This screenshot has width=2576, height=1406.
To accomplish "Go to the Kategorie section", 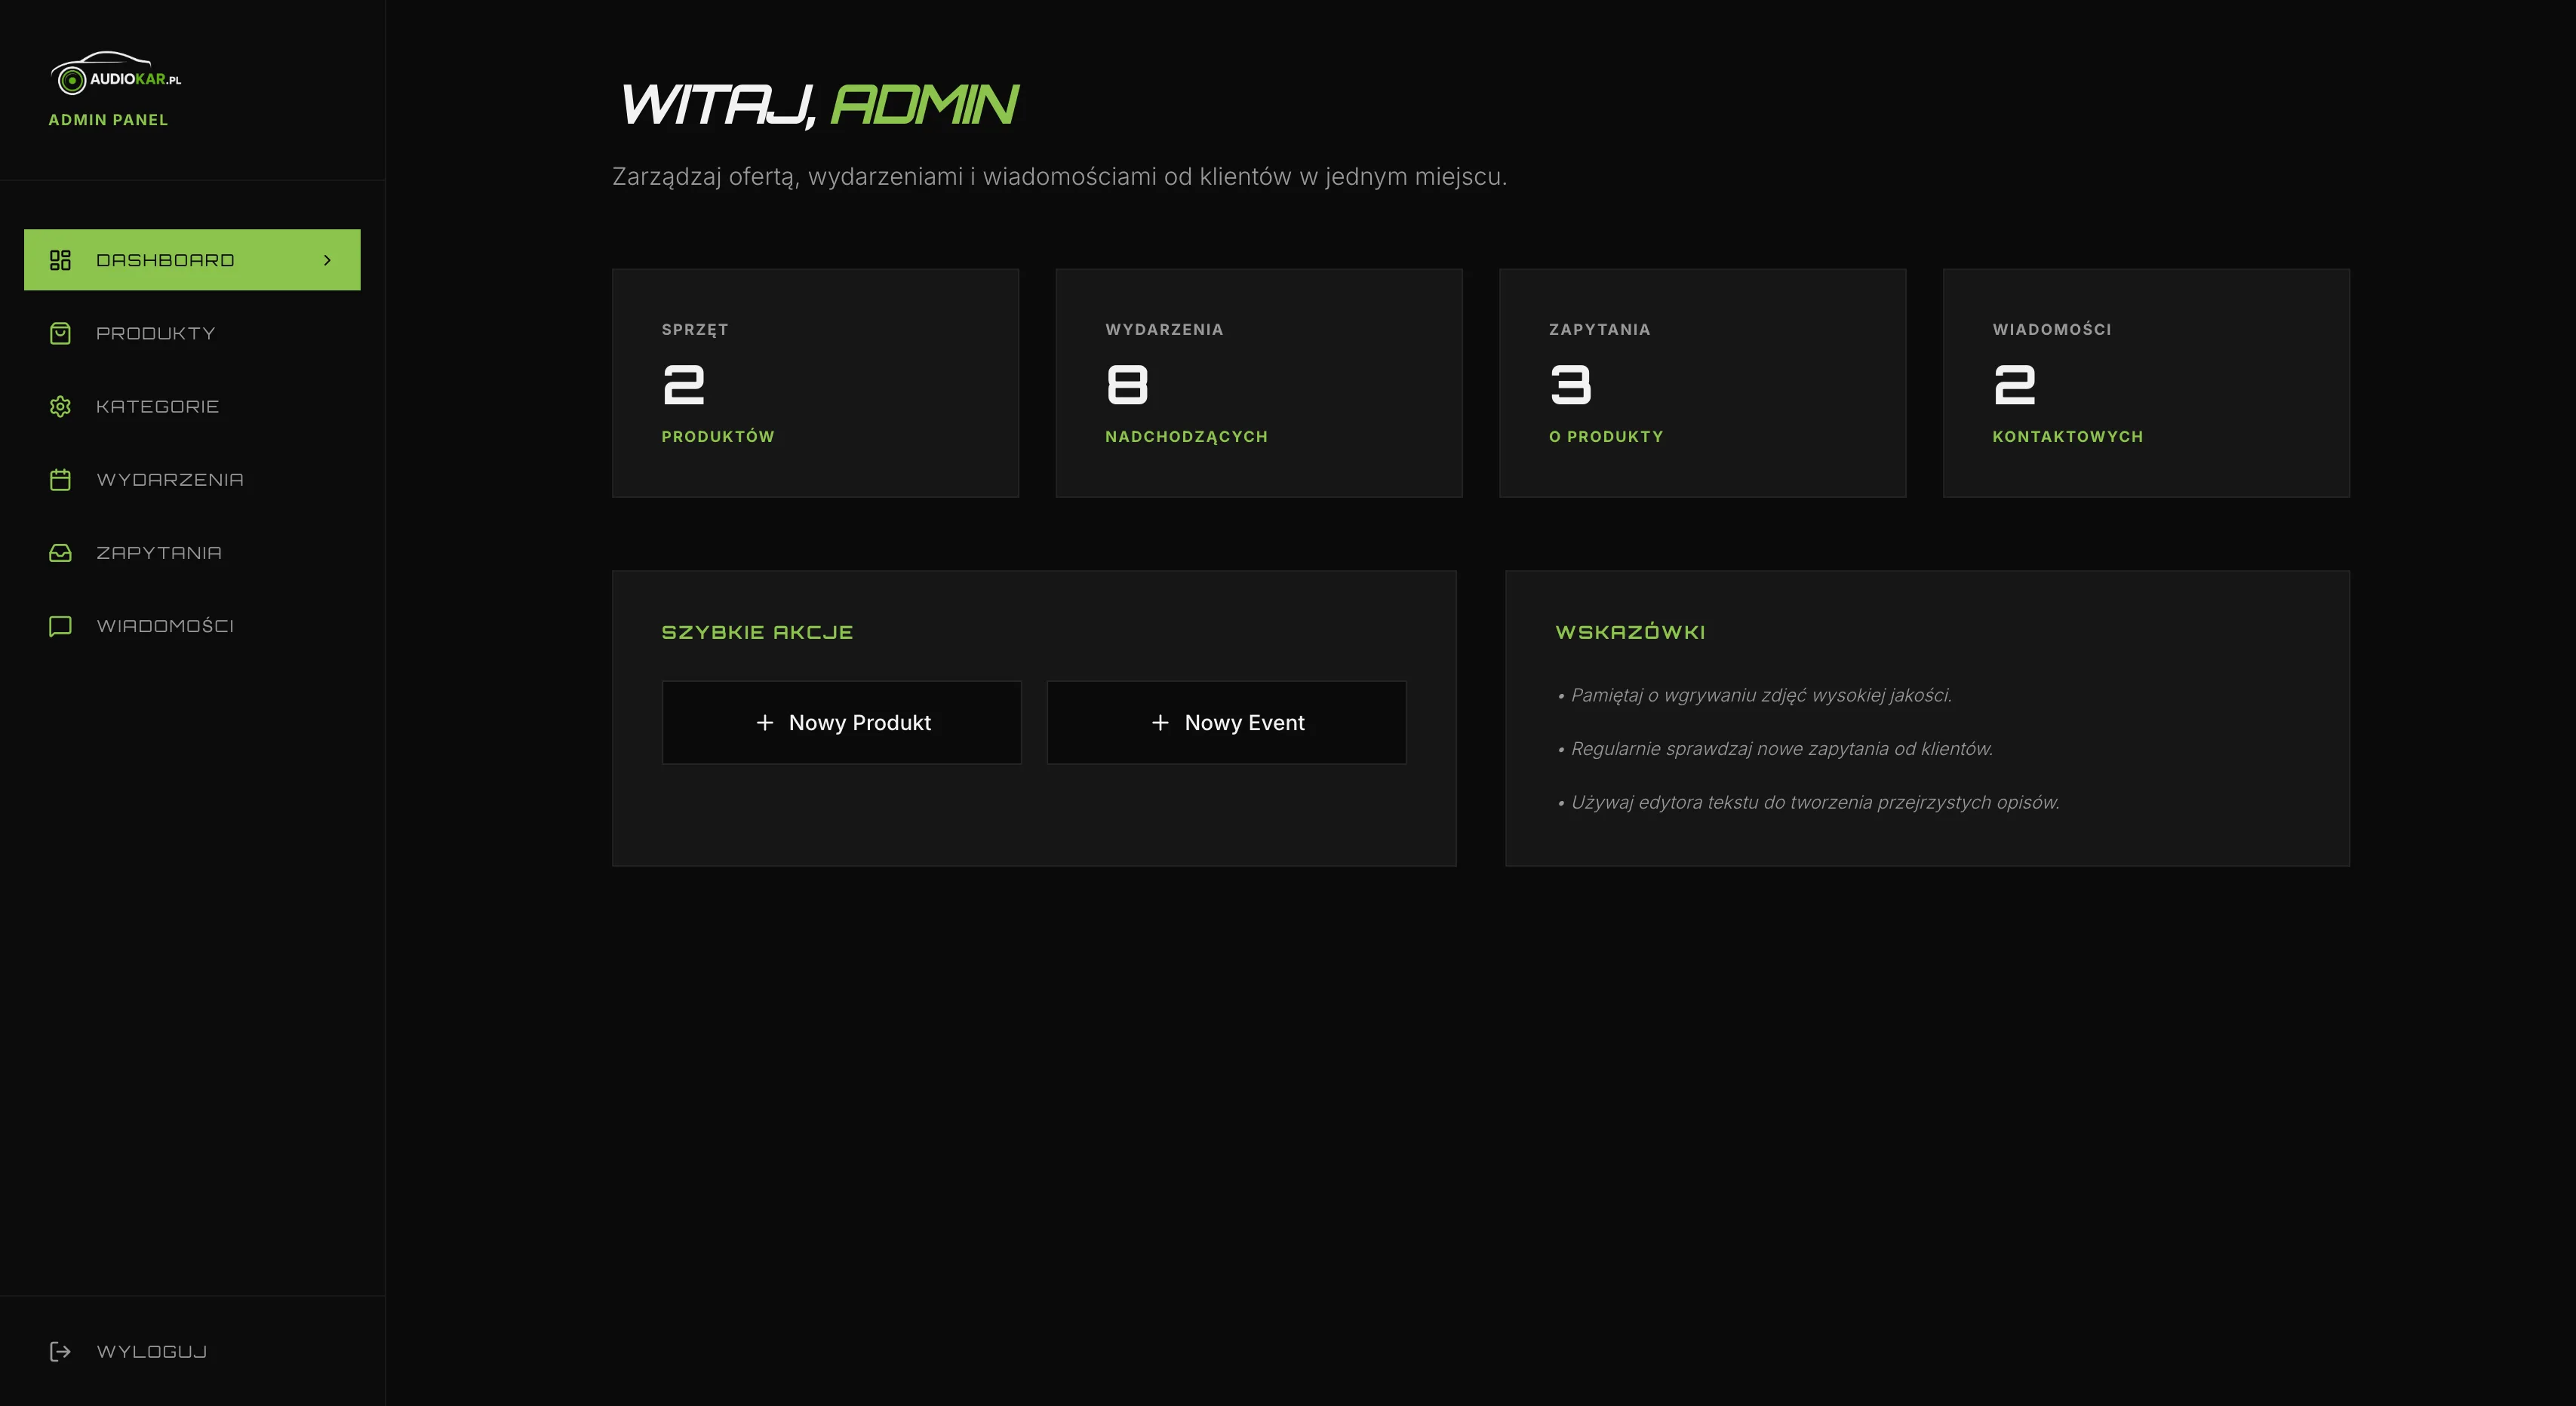I will (157, 406).
